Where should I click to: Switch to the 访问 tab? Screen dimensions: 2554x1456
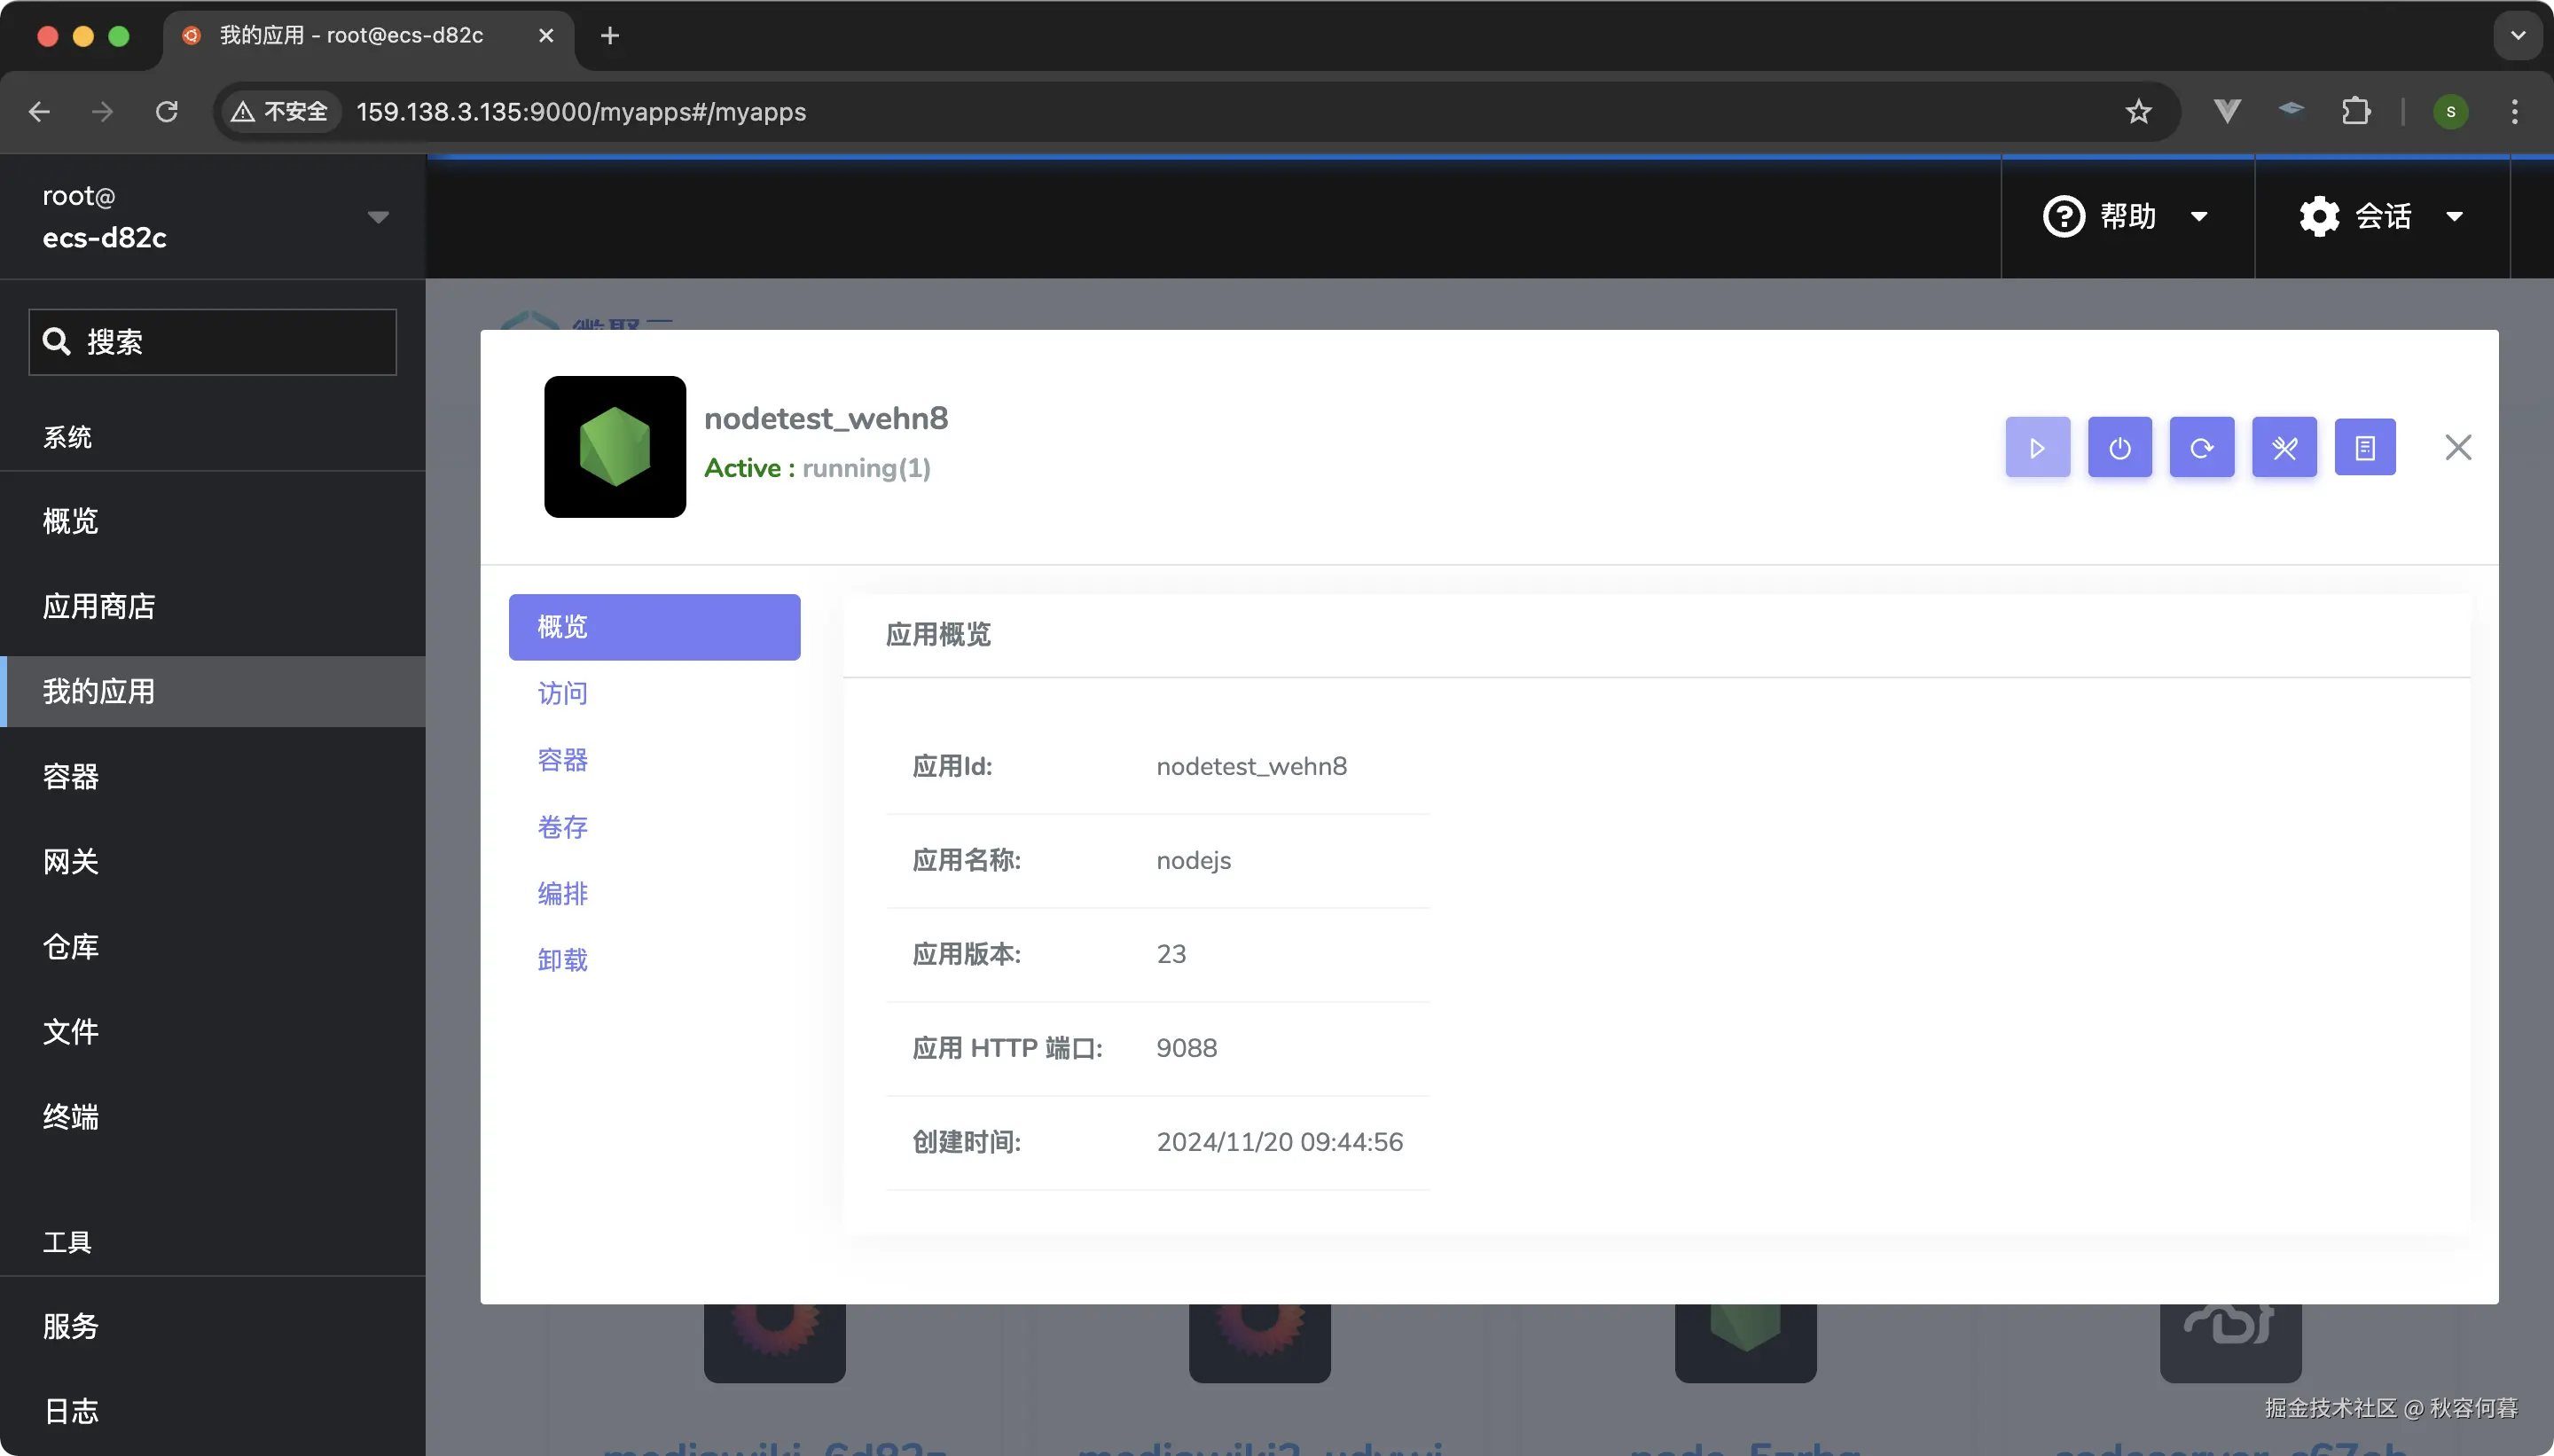562,693
